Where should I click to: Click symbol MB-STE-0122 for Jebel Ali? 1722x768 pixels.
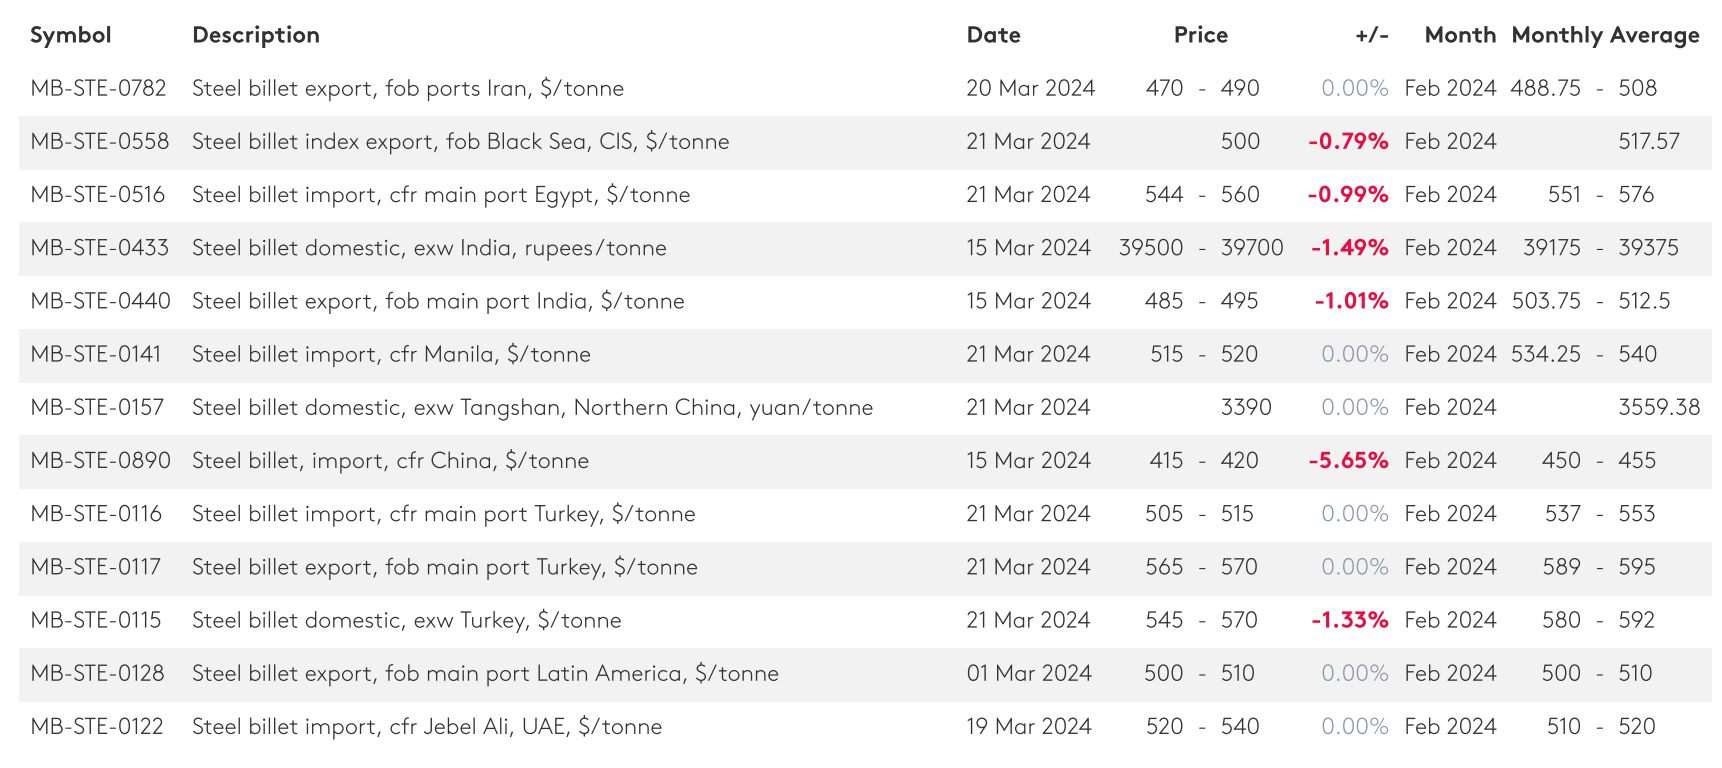coord(97,726)
